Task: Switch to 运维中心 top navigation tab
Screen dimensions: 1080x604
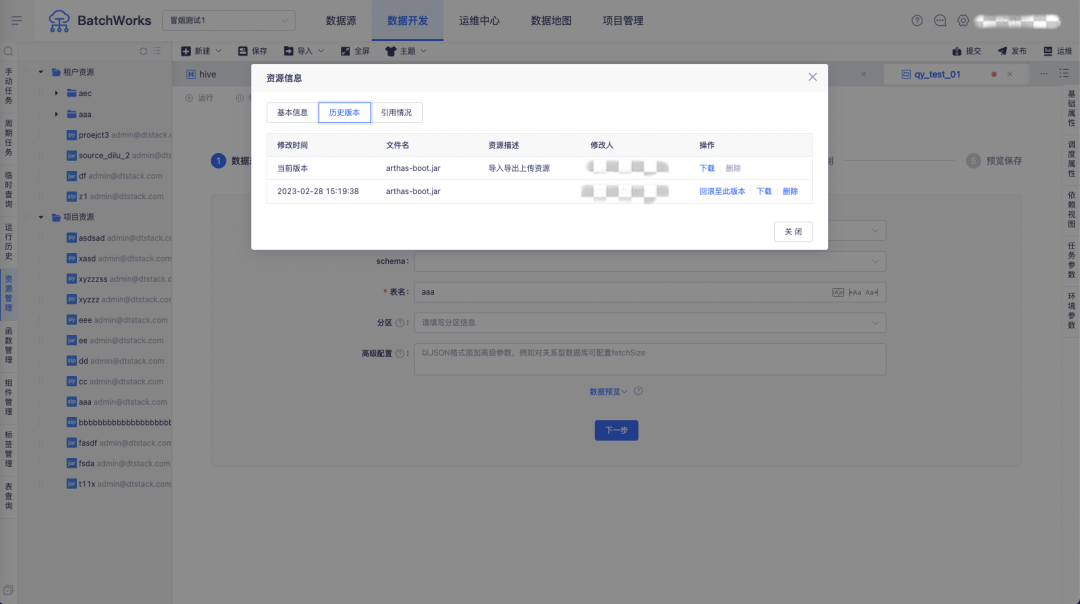Action: pyautogui.click(x=479, y=20)
